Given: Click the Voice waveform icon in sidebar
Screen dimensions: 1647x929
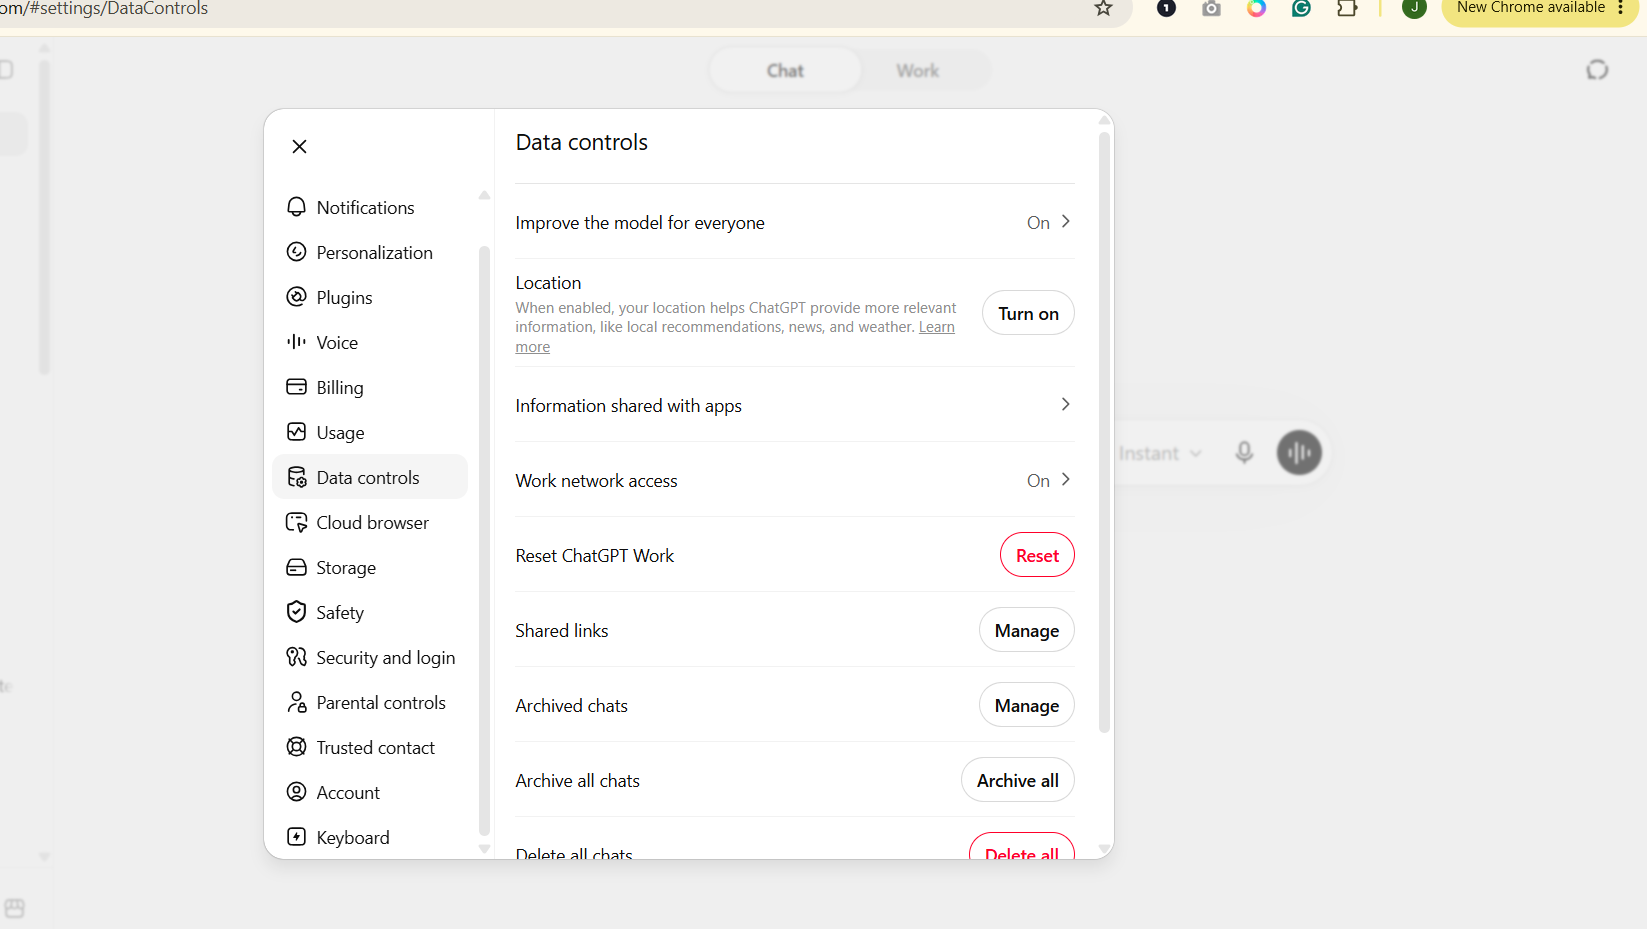Looking at the screenshot, I should coord(296,342).
